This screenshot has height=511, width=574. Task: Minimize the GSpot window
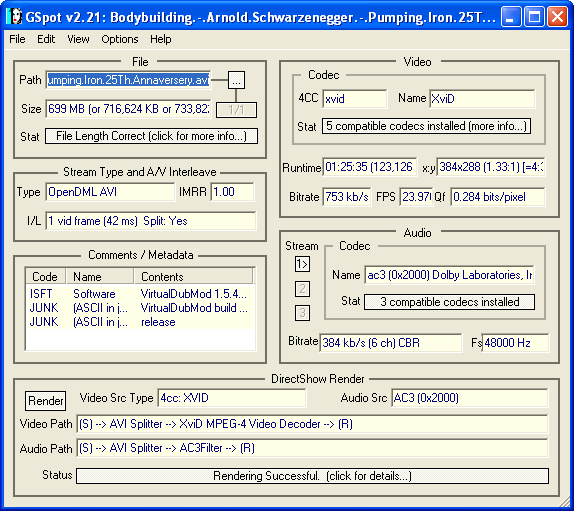(x=511, y=16)
